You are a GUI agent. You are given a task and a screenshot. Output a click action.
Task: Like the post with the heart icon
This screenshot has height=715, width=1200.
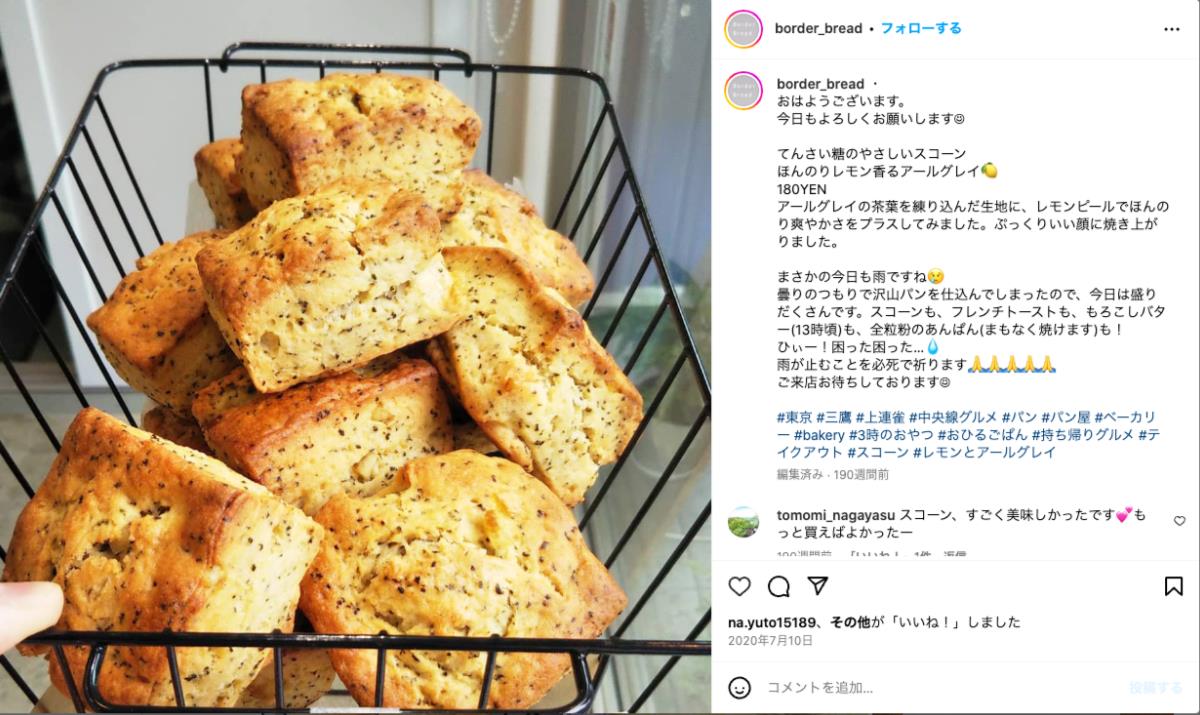[x=739, y=586]
